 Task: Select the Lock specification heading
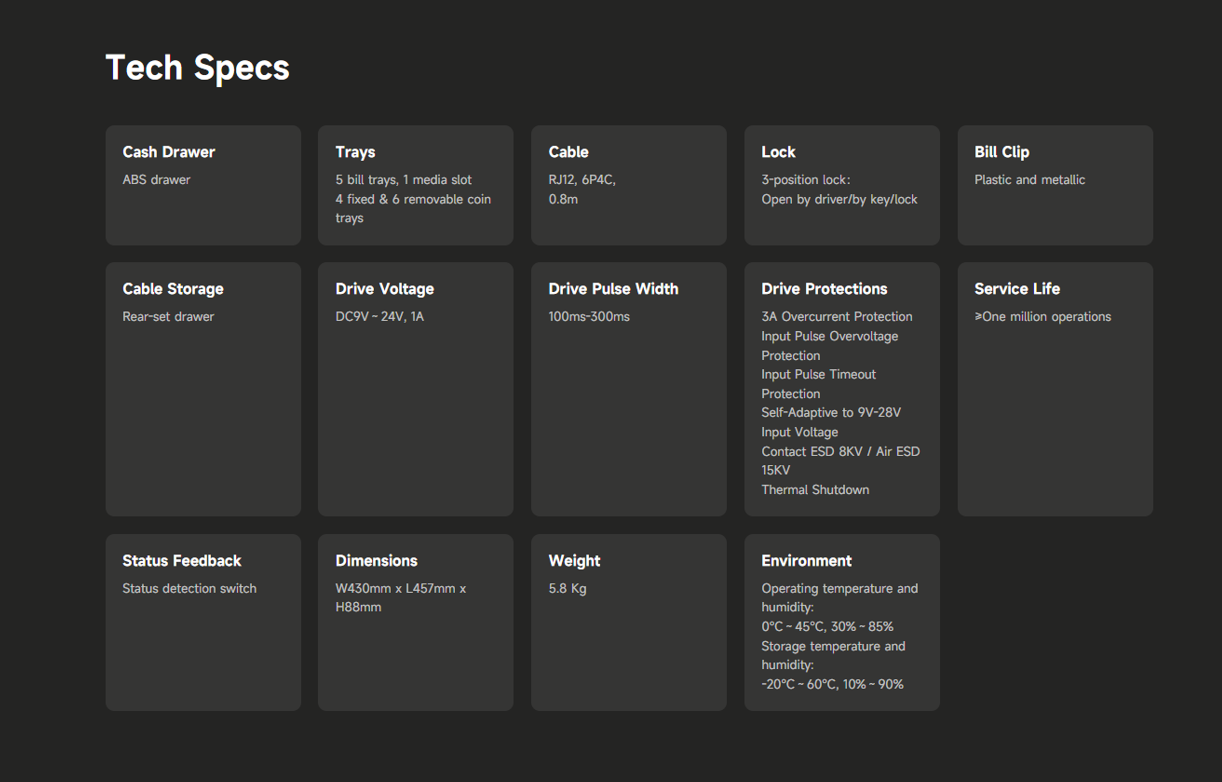pos(778,152)
